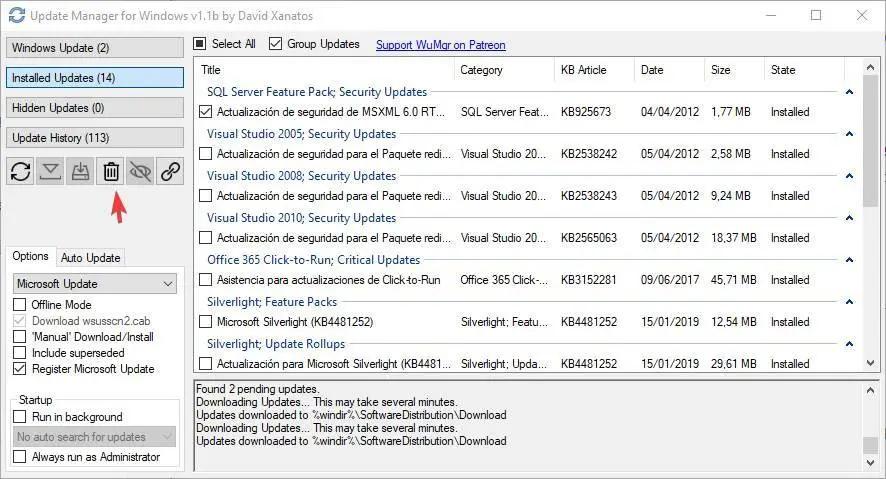
Task: Tick the Microsoft Silverlight KB4481252 update checkbox
Action: pyautogui.click(x=205, y=322)
